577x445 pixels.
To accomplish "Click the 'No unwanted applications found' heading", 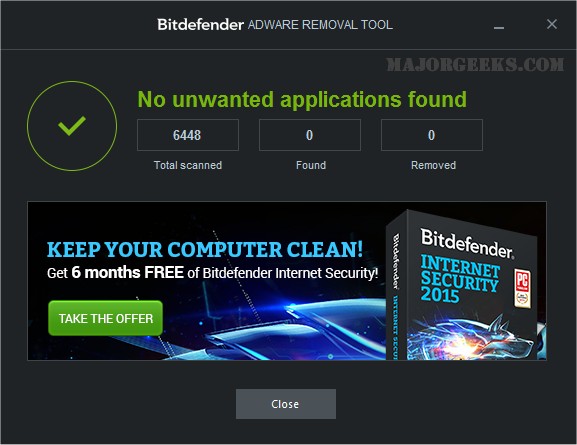I will click(x=302, y=99).
